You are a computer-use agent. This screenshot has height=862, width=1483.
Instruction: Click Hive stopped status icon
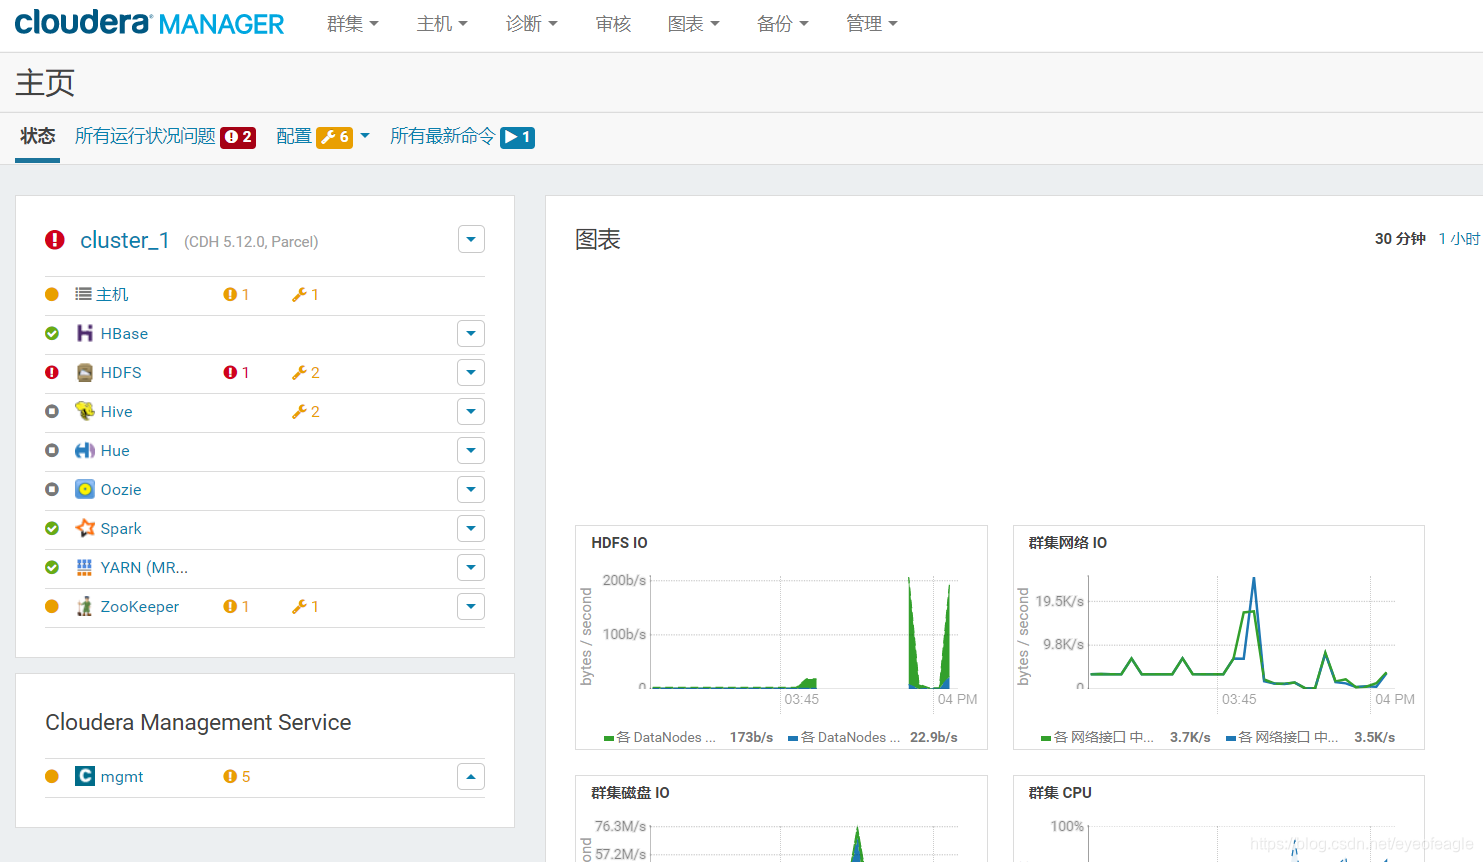52,411
